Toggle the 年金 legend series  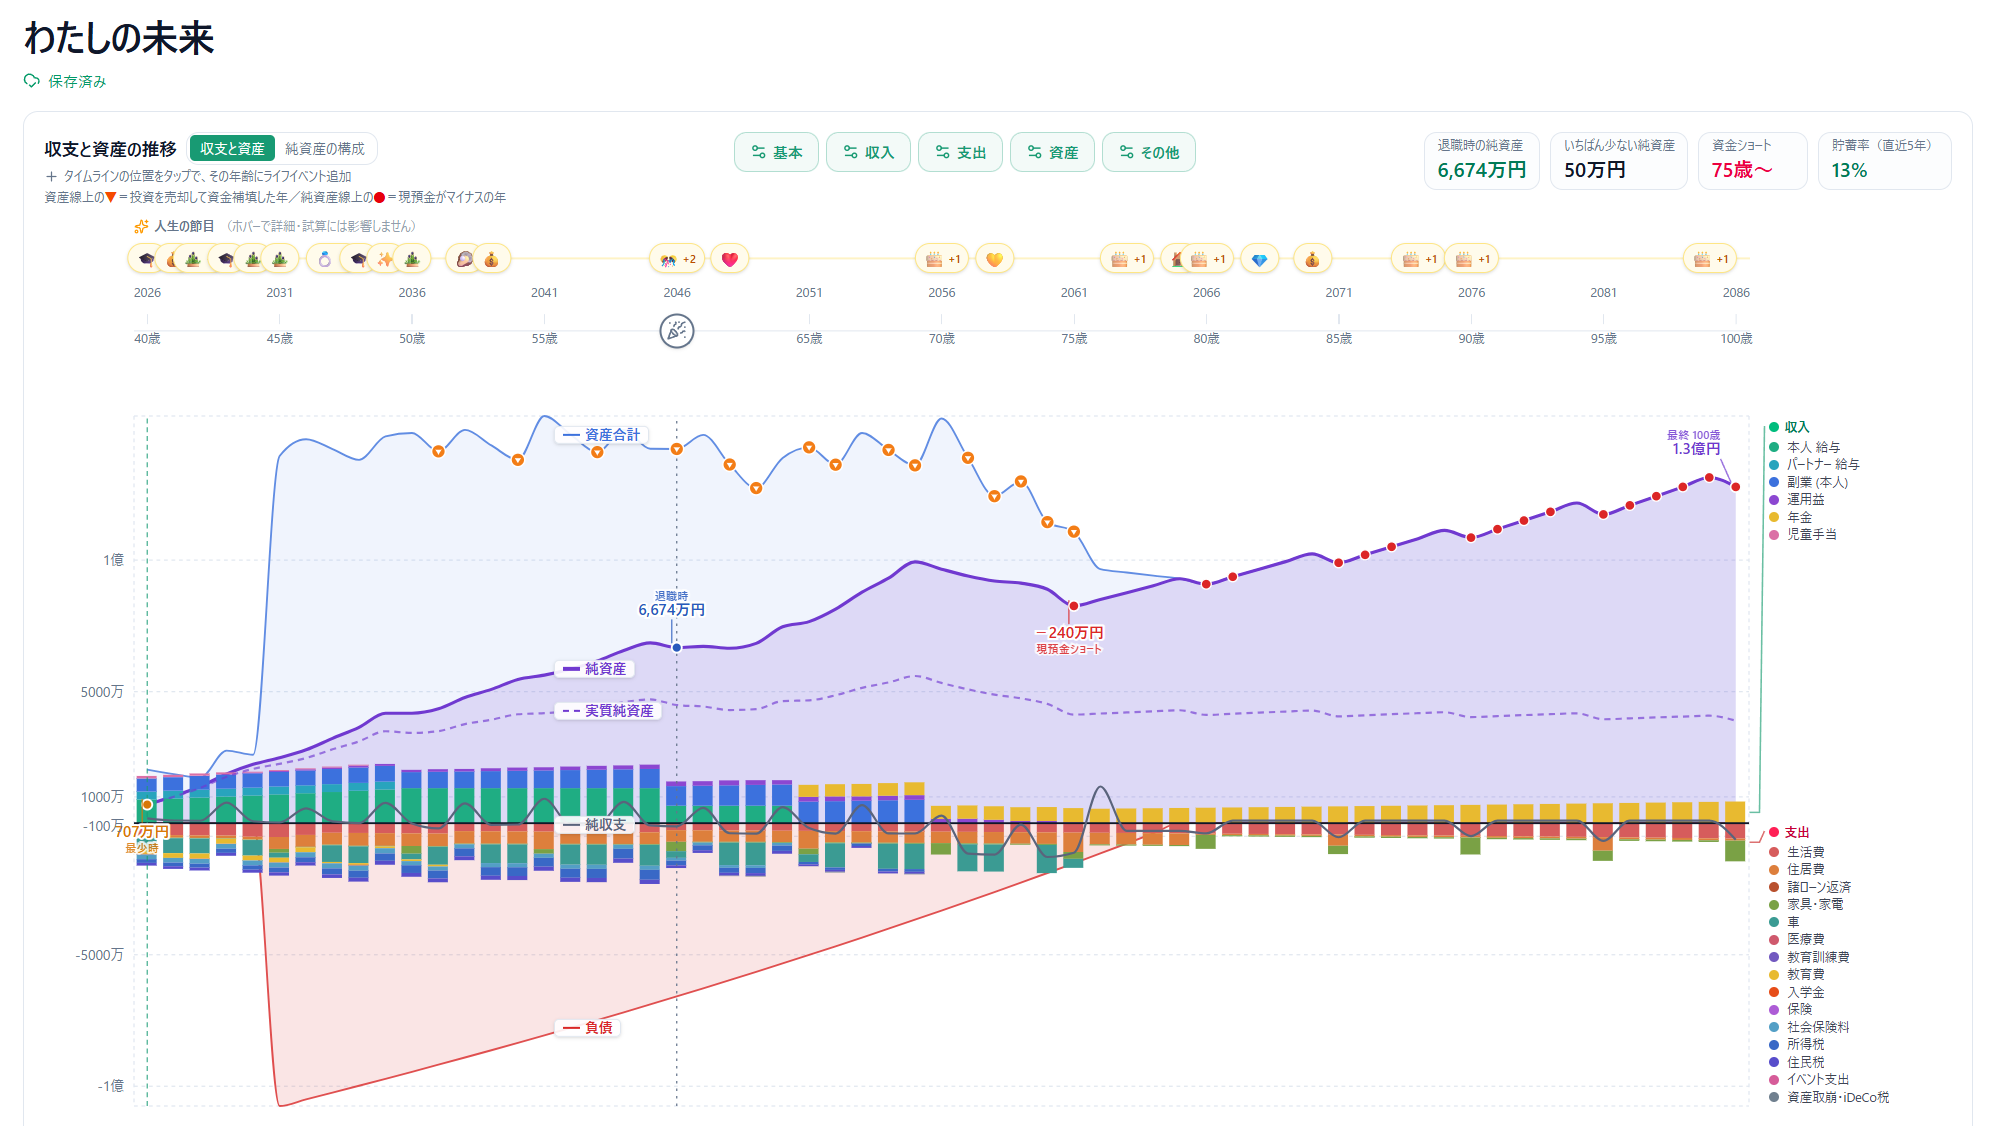pos(1790,517)
